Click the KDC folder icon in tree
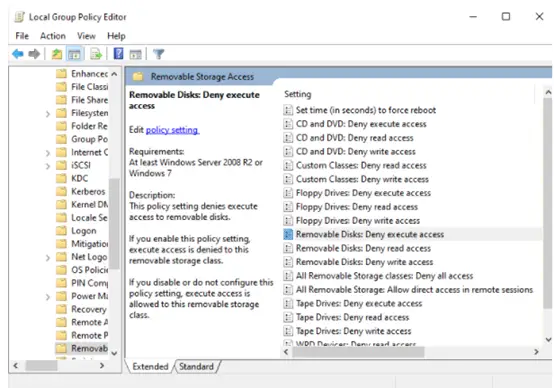Viewport: 554px width, 388px height. coord(61,178)
